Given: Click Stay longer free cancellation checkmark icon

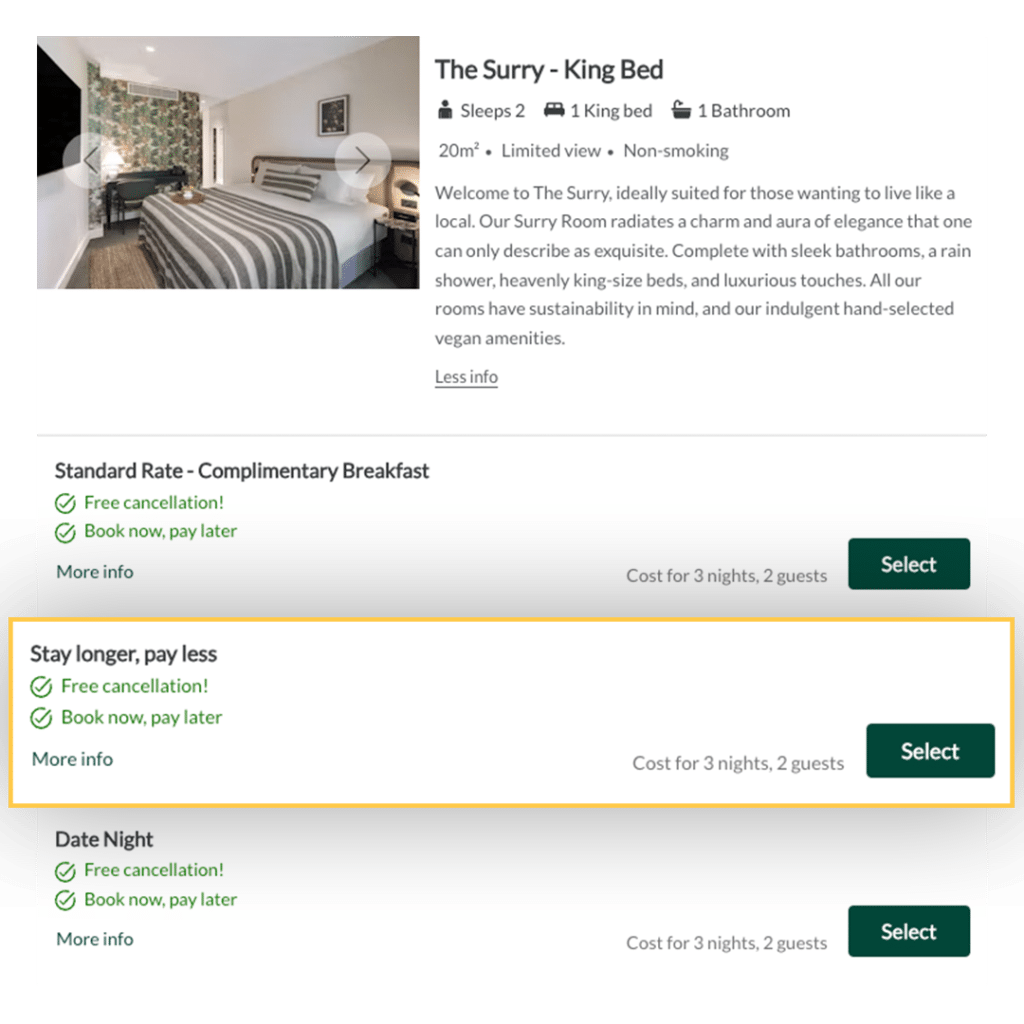Looking at the screenshot, I should [42, 687].
